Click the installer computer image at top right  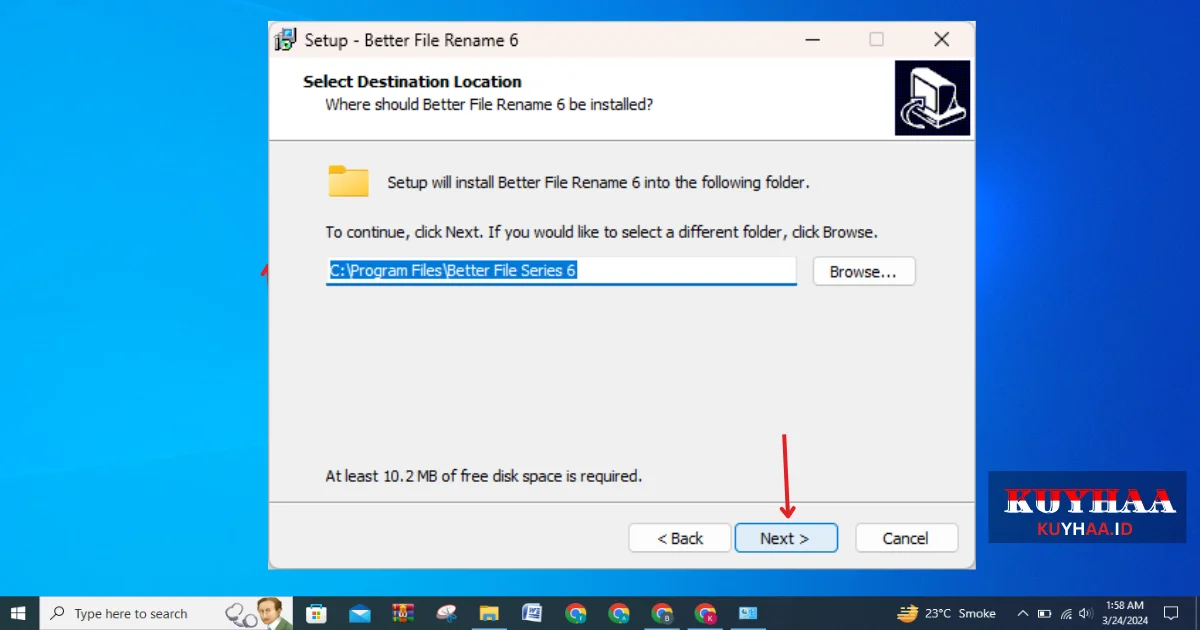tap(932, 98)
